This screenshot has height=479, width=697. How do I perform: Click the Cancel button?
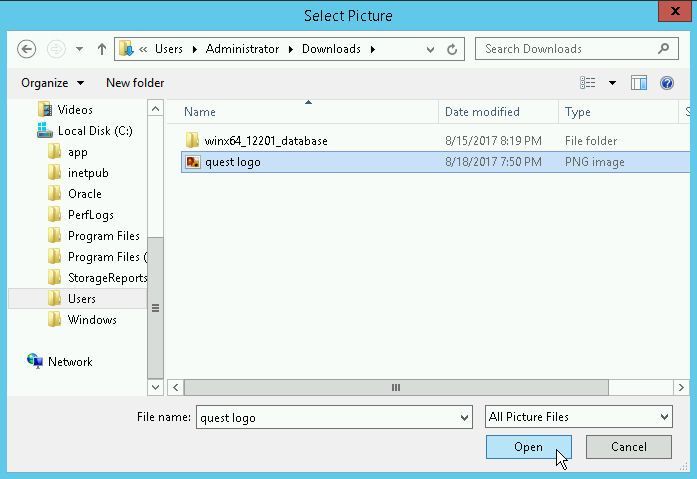click(x=629, y=447)
